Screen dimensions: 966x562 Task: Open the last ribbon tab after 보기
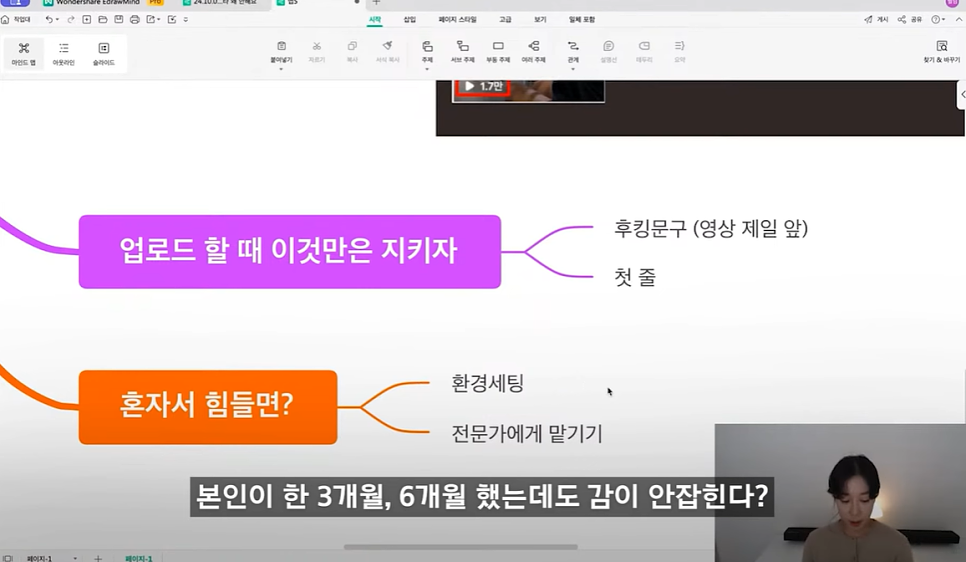pyautogui.click(x=582, y=20)
